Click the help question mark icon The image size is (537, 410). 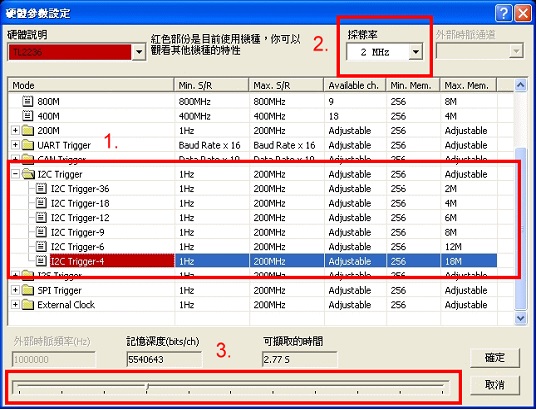(503, 13)
